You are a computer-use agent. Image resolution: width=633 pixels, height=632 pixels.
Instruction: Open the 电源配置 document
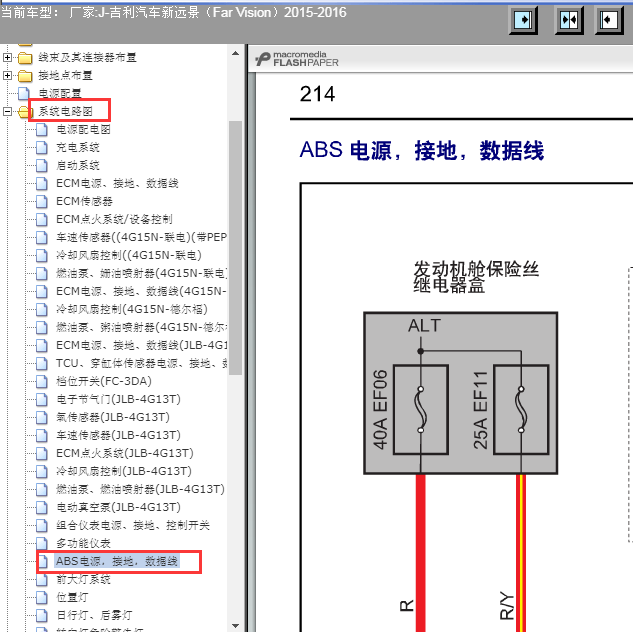coord(60,94)
